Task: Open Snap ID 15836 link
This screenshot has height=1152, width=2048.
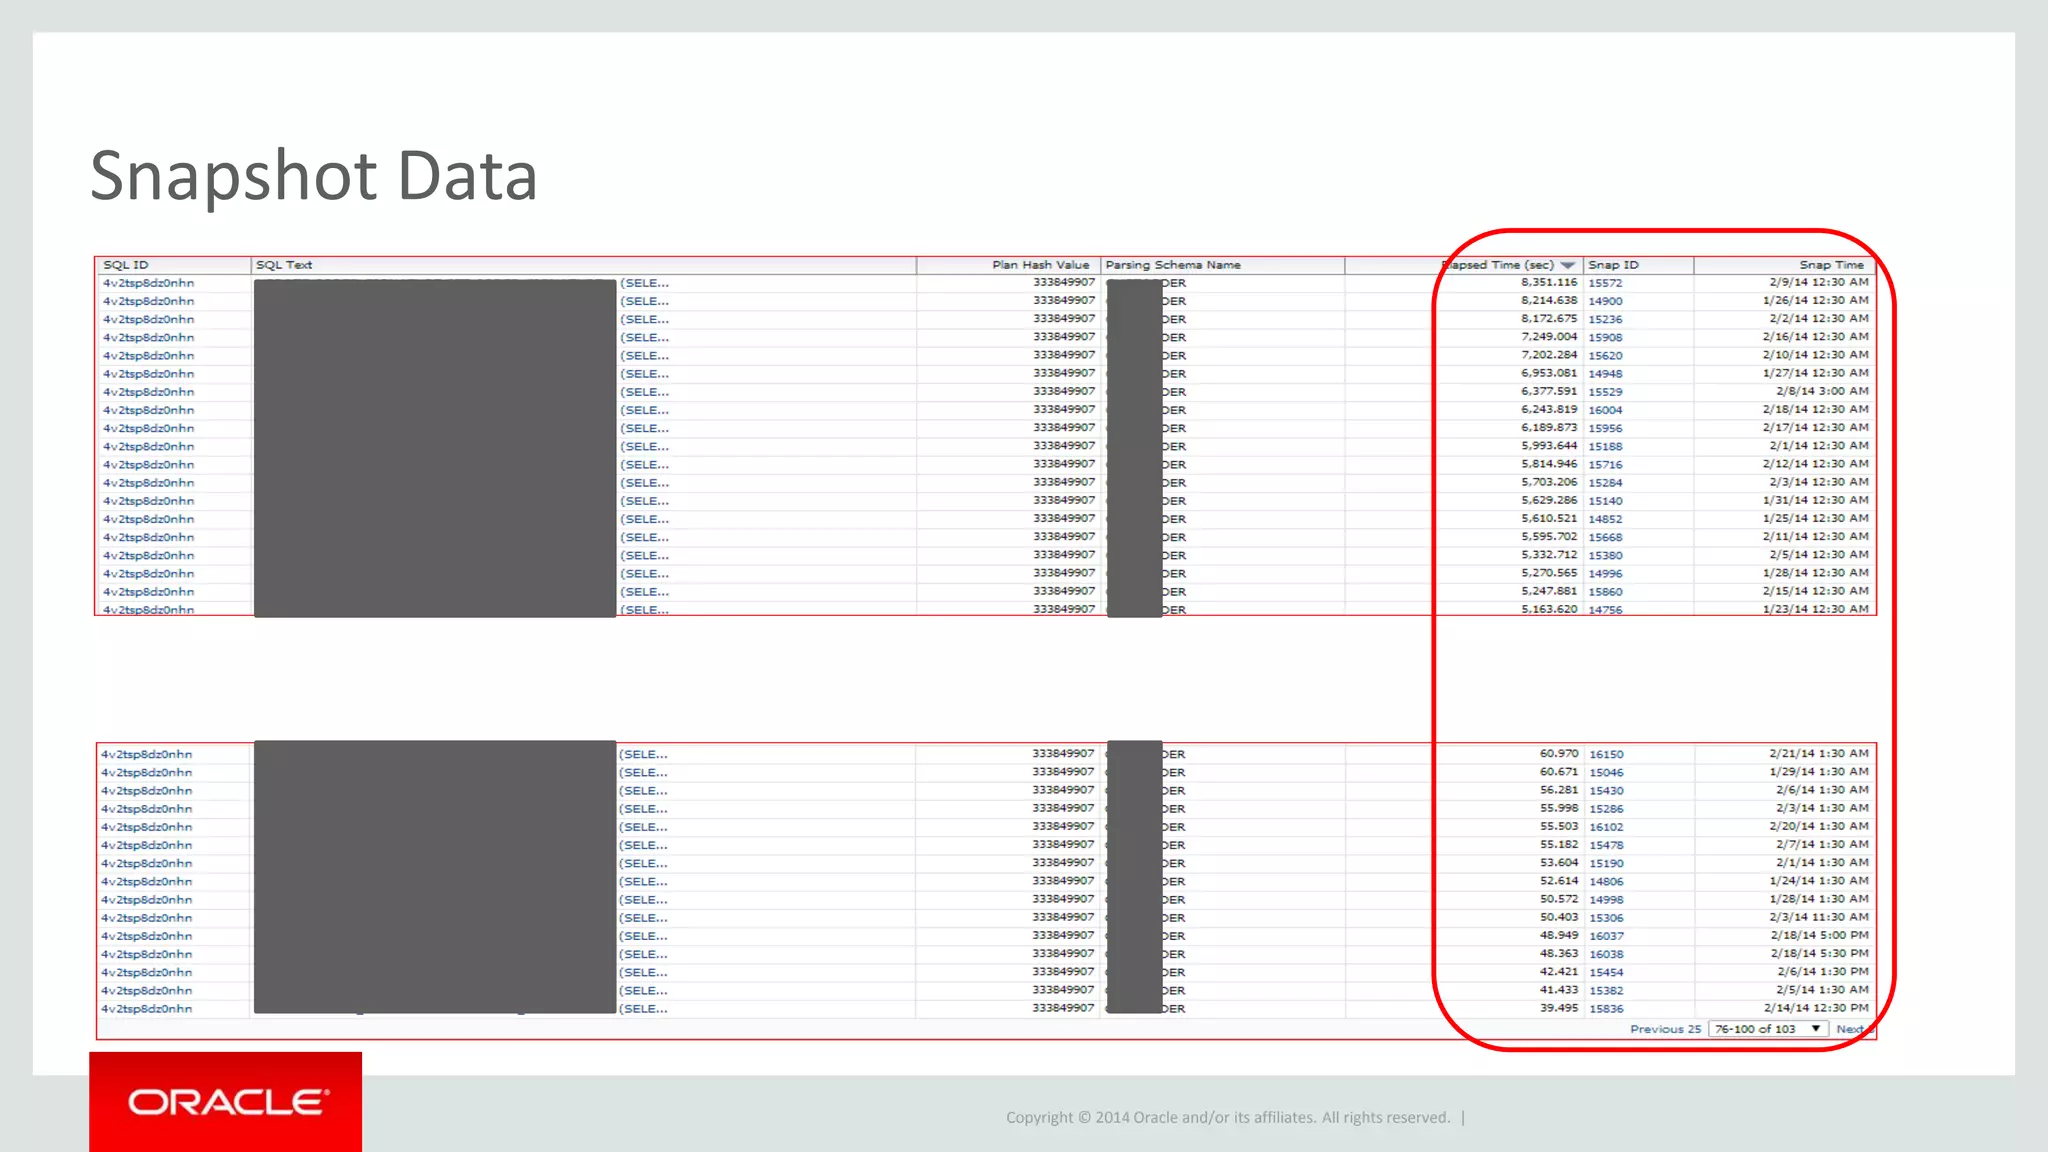Action: click(1606, 1009)
